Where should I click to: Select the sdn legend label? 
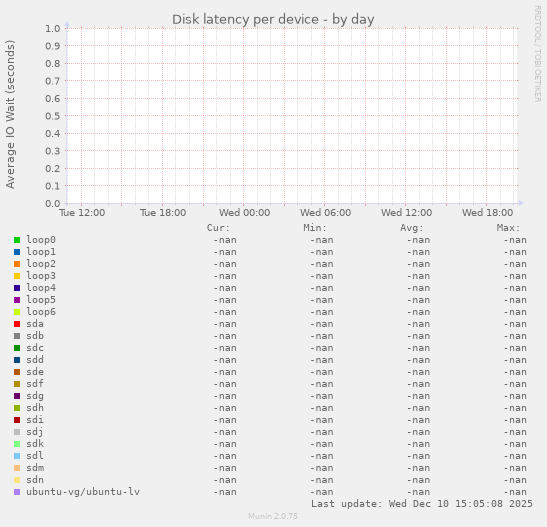click(x=35, y=480)
